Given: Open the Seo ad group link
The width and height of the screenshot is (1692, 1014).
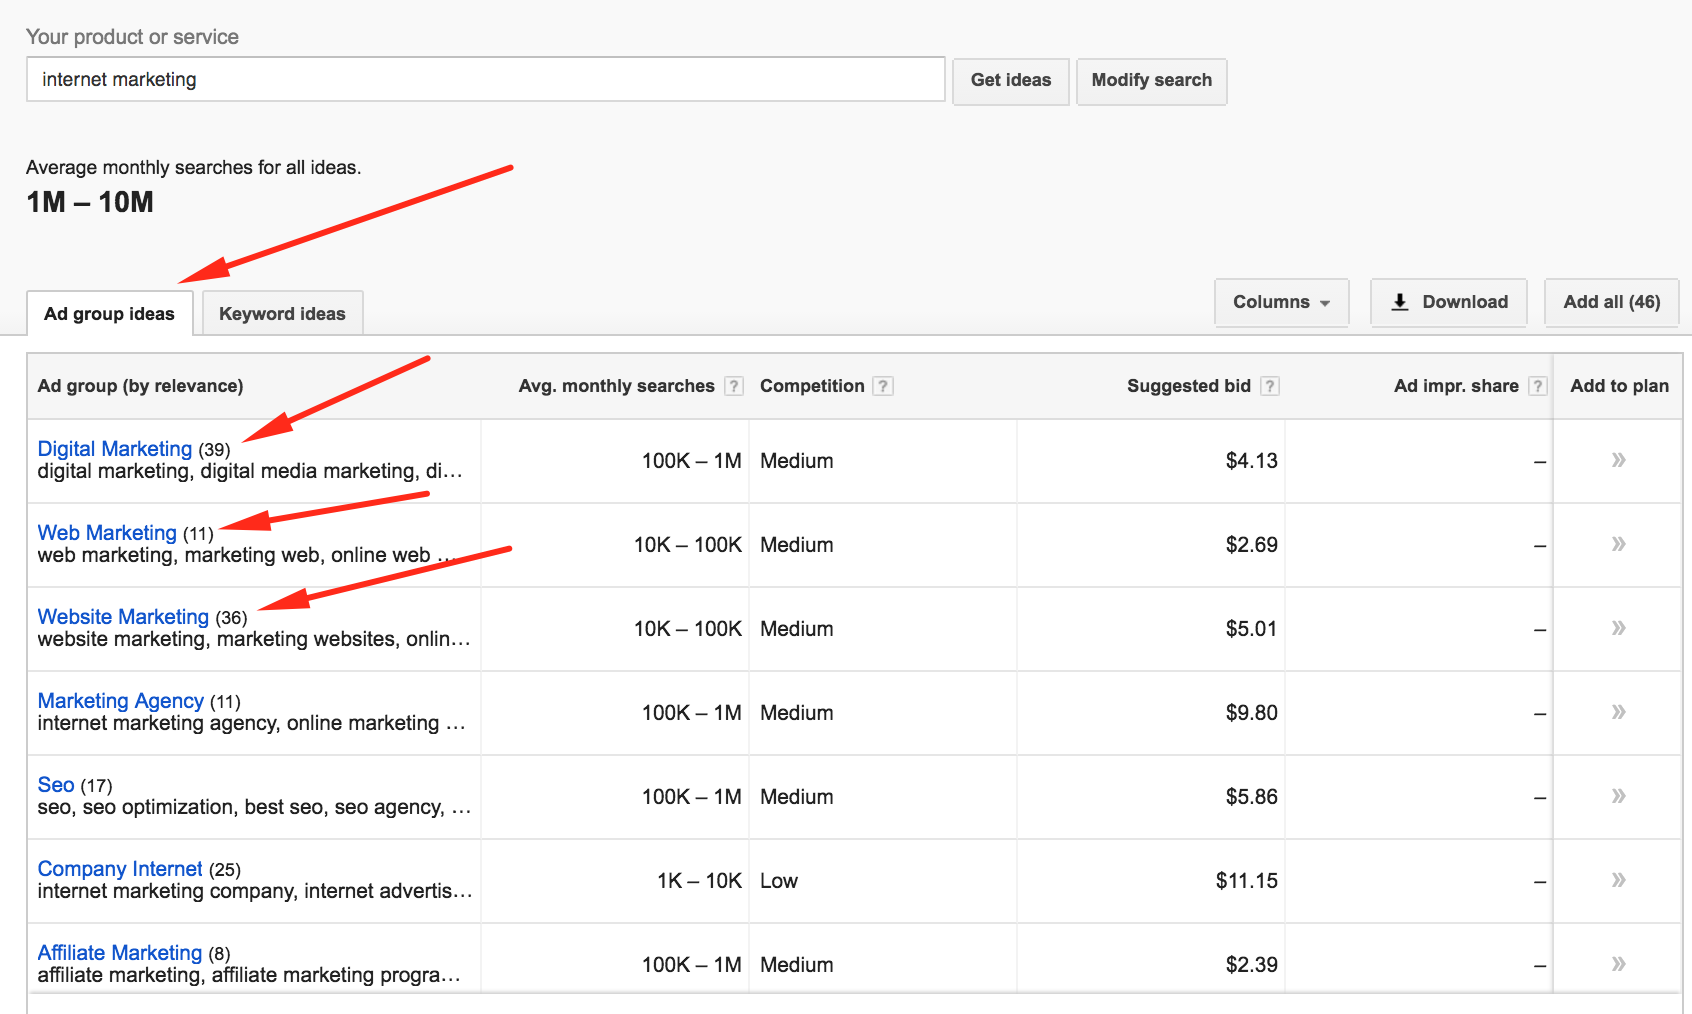Looking at the screenshot, I should click(x=56, y=785).
